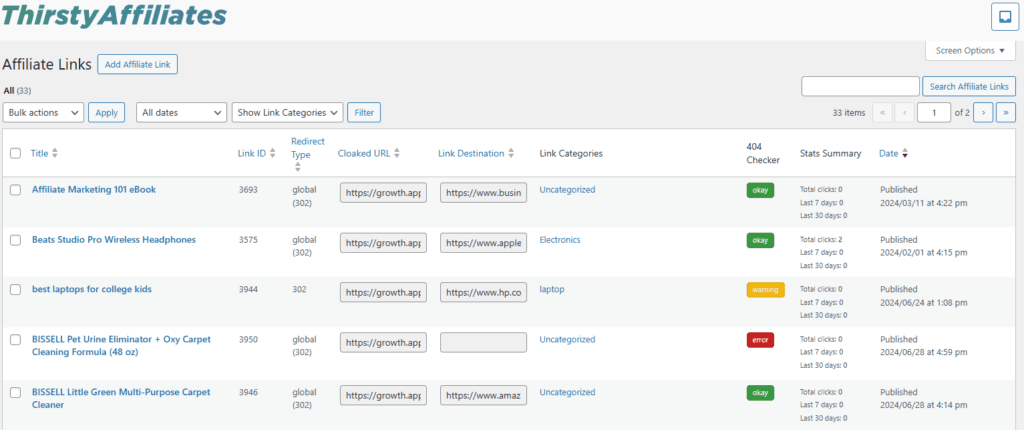The image size is (1024, 430).
Task: Focus the search affiliate links field
Action: pyautogui.click(x=860, y=86)
